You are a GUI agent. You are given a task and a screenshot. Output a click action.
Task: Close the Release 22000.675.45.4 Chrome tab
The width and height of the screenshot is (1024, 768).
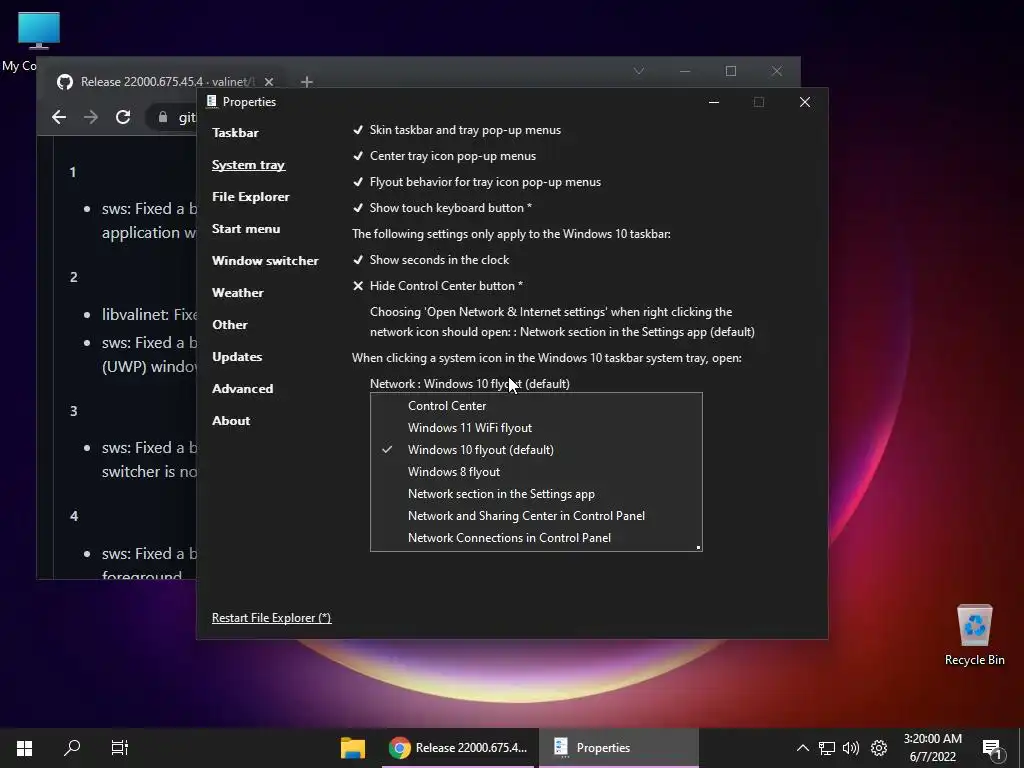[268, 82]
